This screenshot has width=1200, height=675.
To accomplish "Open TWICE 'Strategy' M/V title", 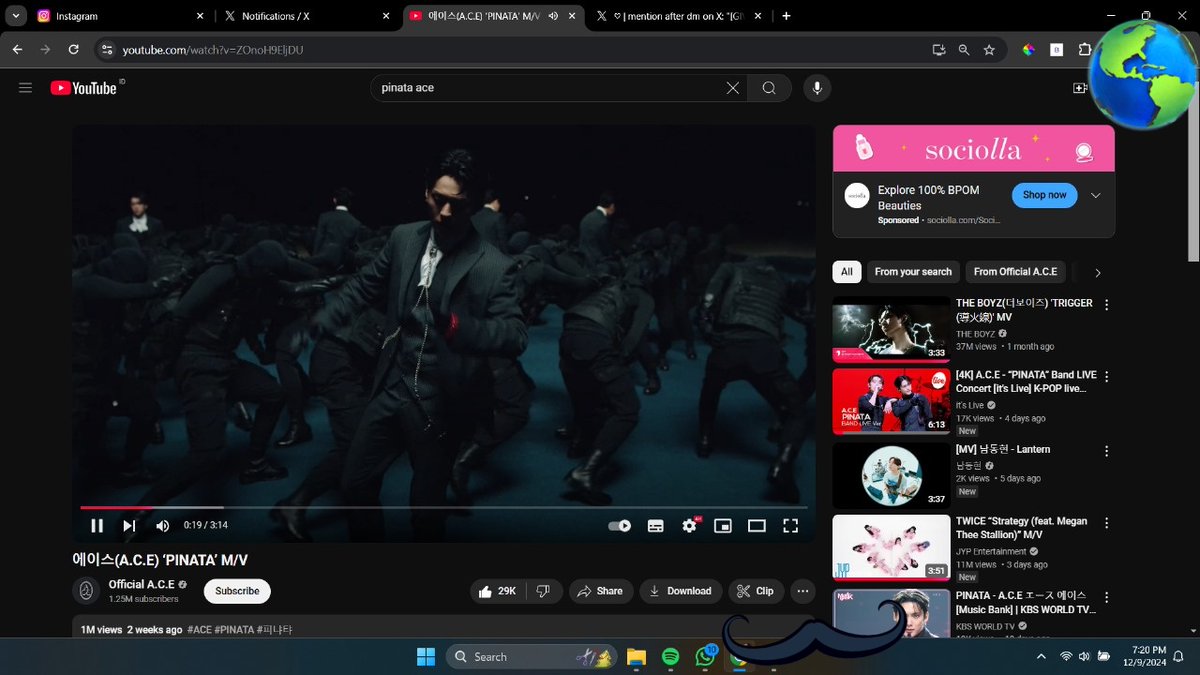I will pos(1022,528).
